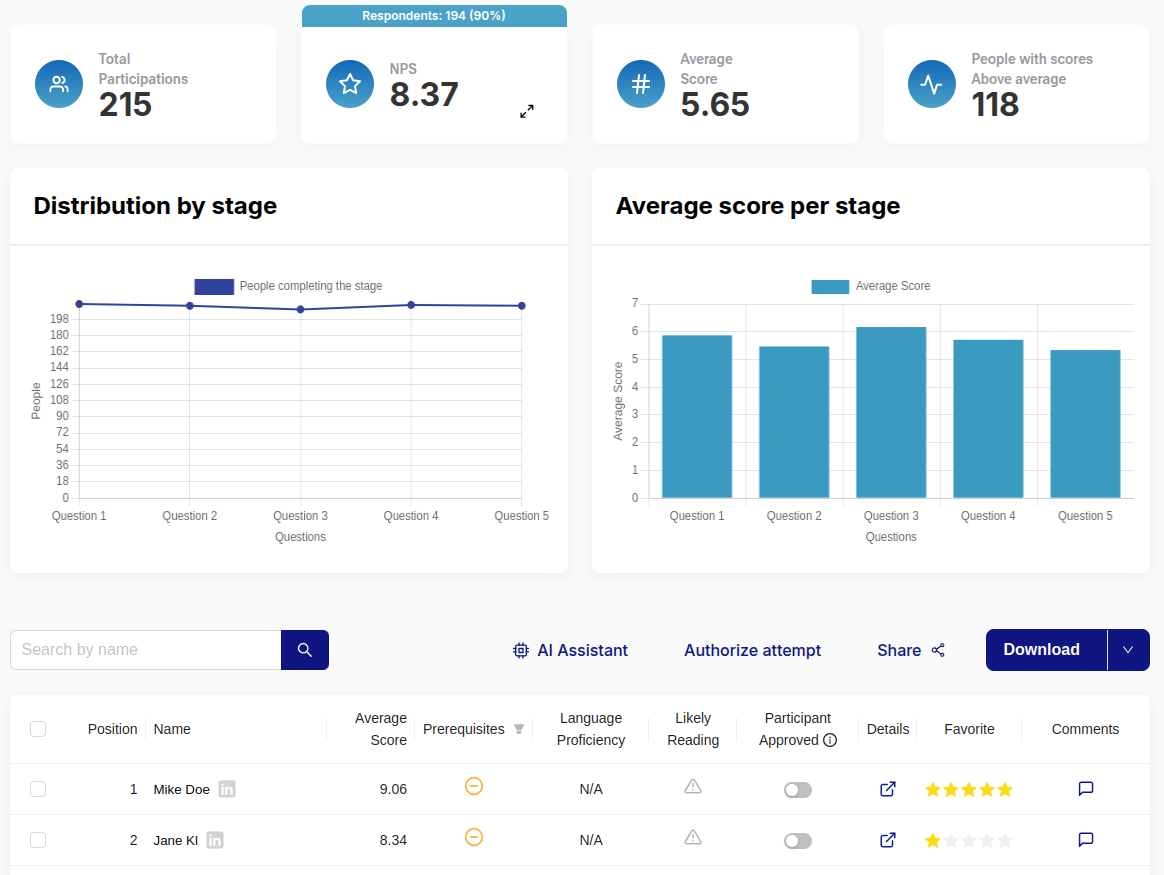The image size is (1164, 875).
Task: Click the search magnifier button
Action: [305, 650]
